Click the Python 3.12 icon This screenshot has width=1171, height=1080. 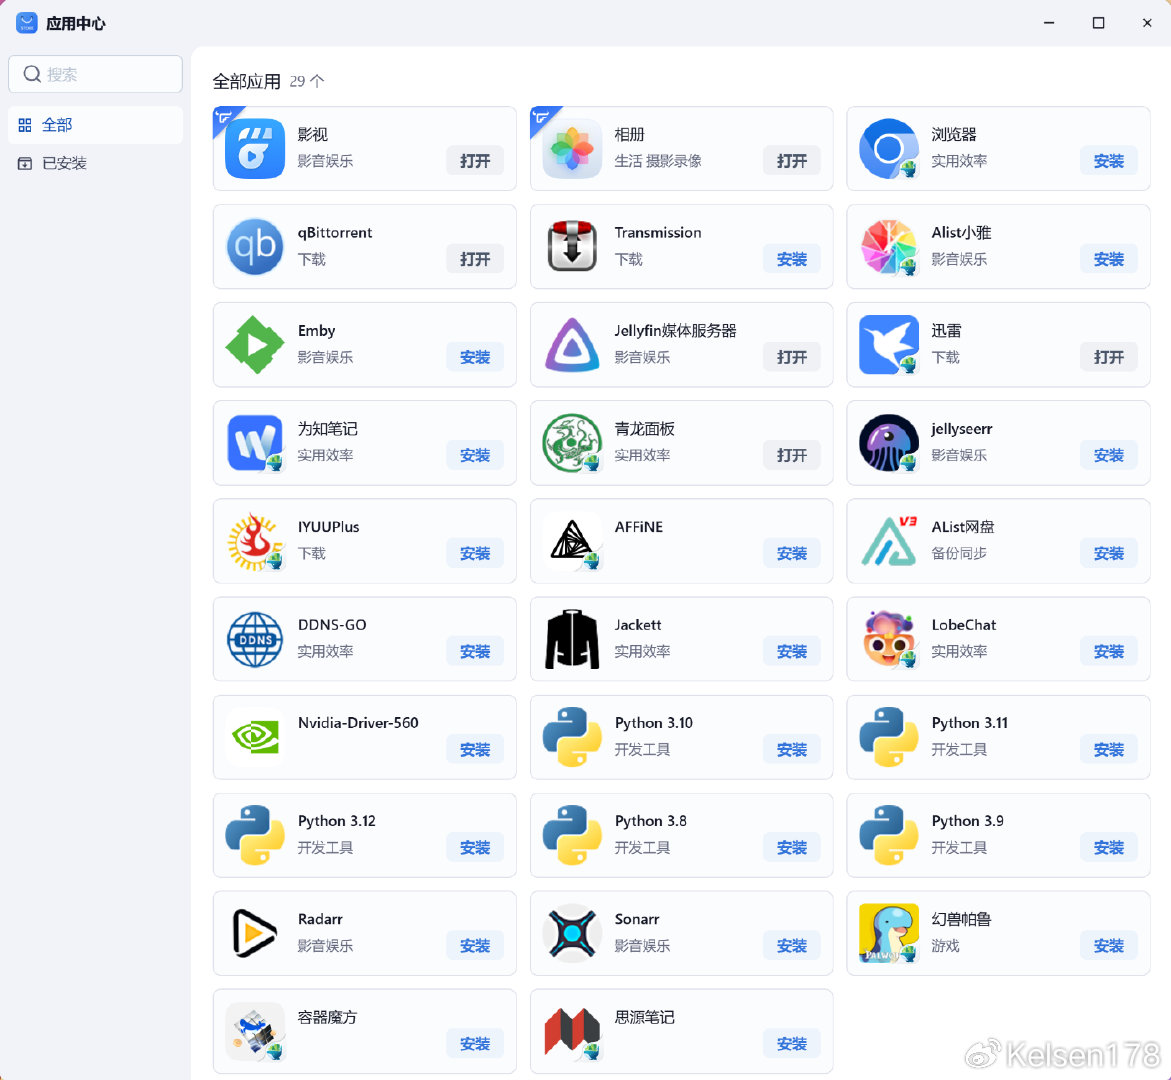pos(255,835)
